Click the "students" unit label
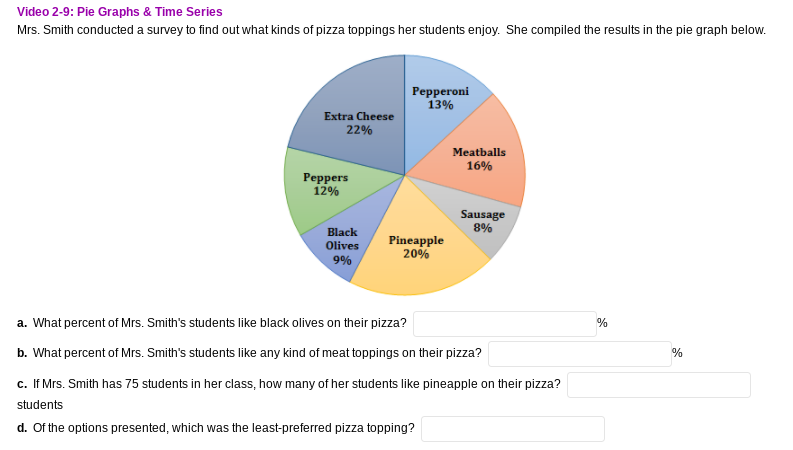Image resolution: width=793 pixels, height=450 pixels. [40, 405]
